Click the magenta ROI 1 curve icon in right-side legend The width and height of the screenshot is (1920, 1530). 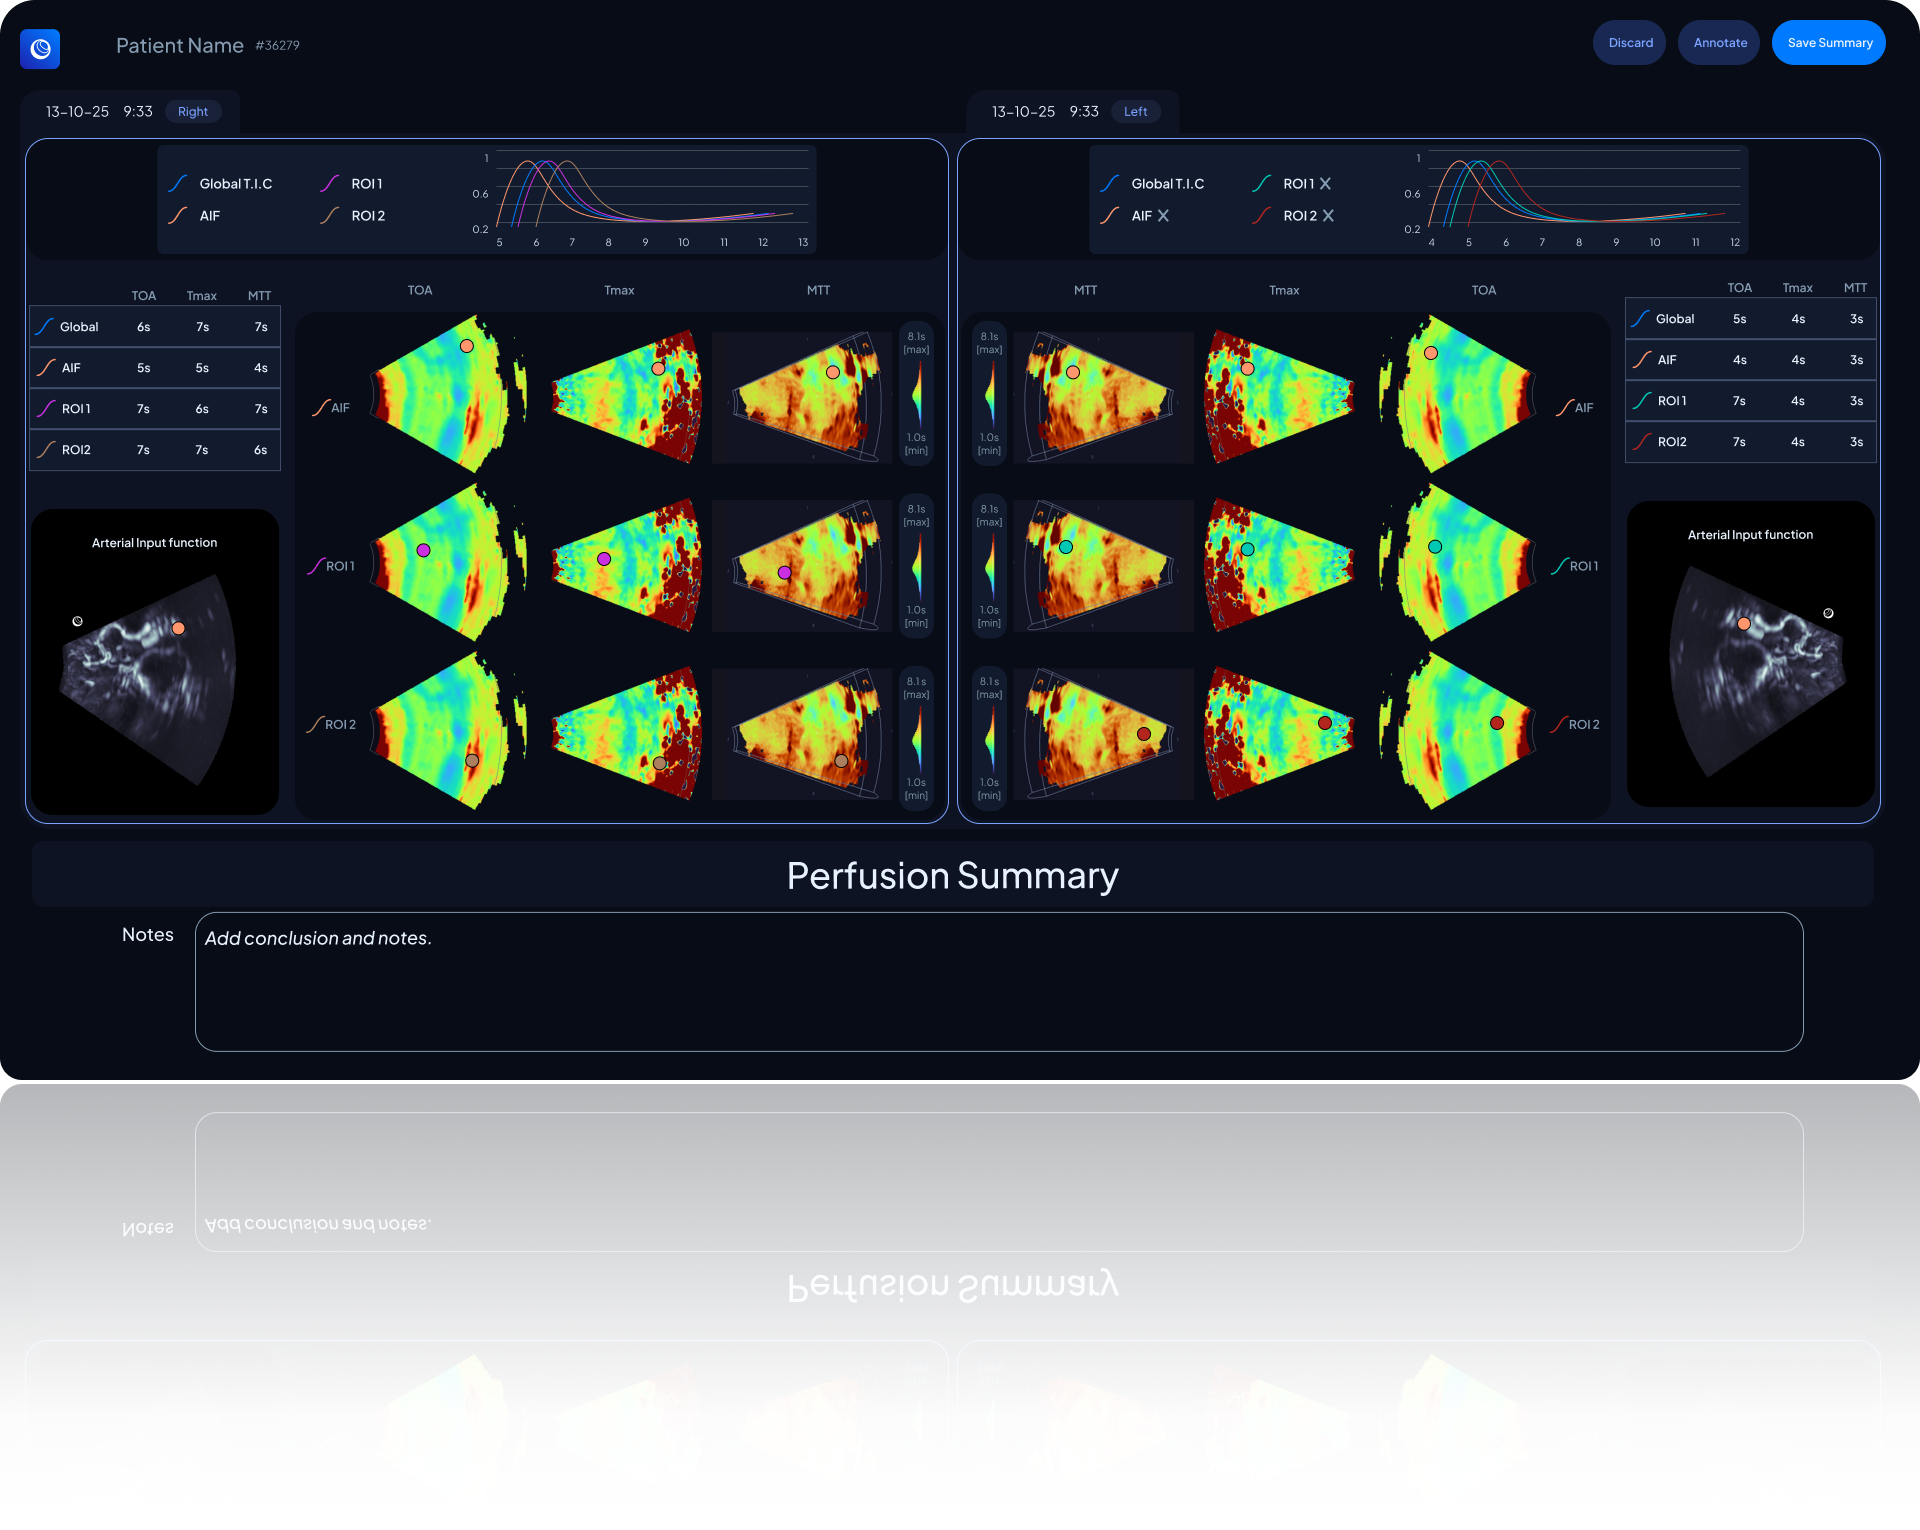click(330, 184)
